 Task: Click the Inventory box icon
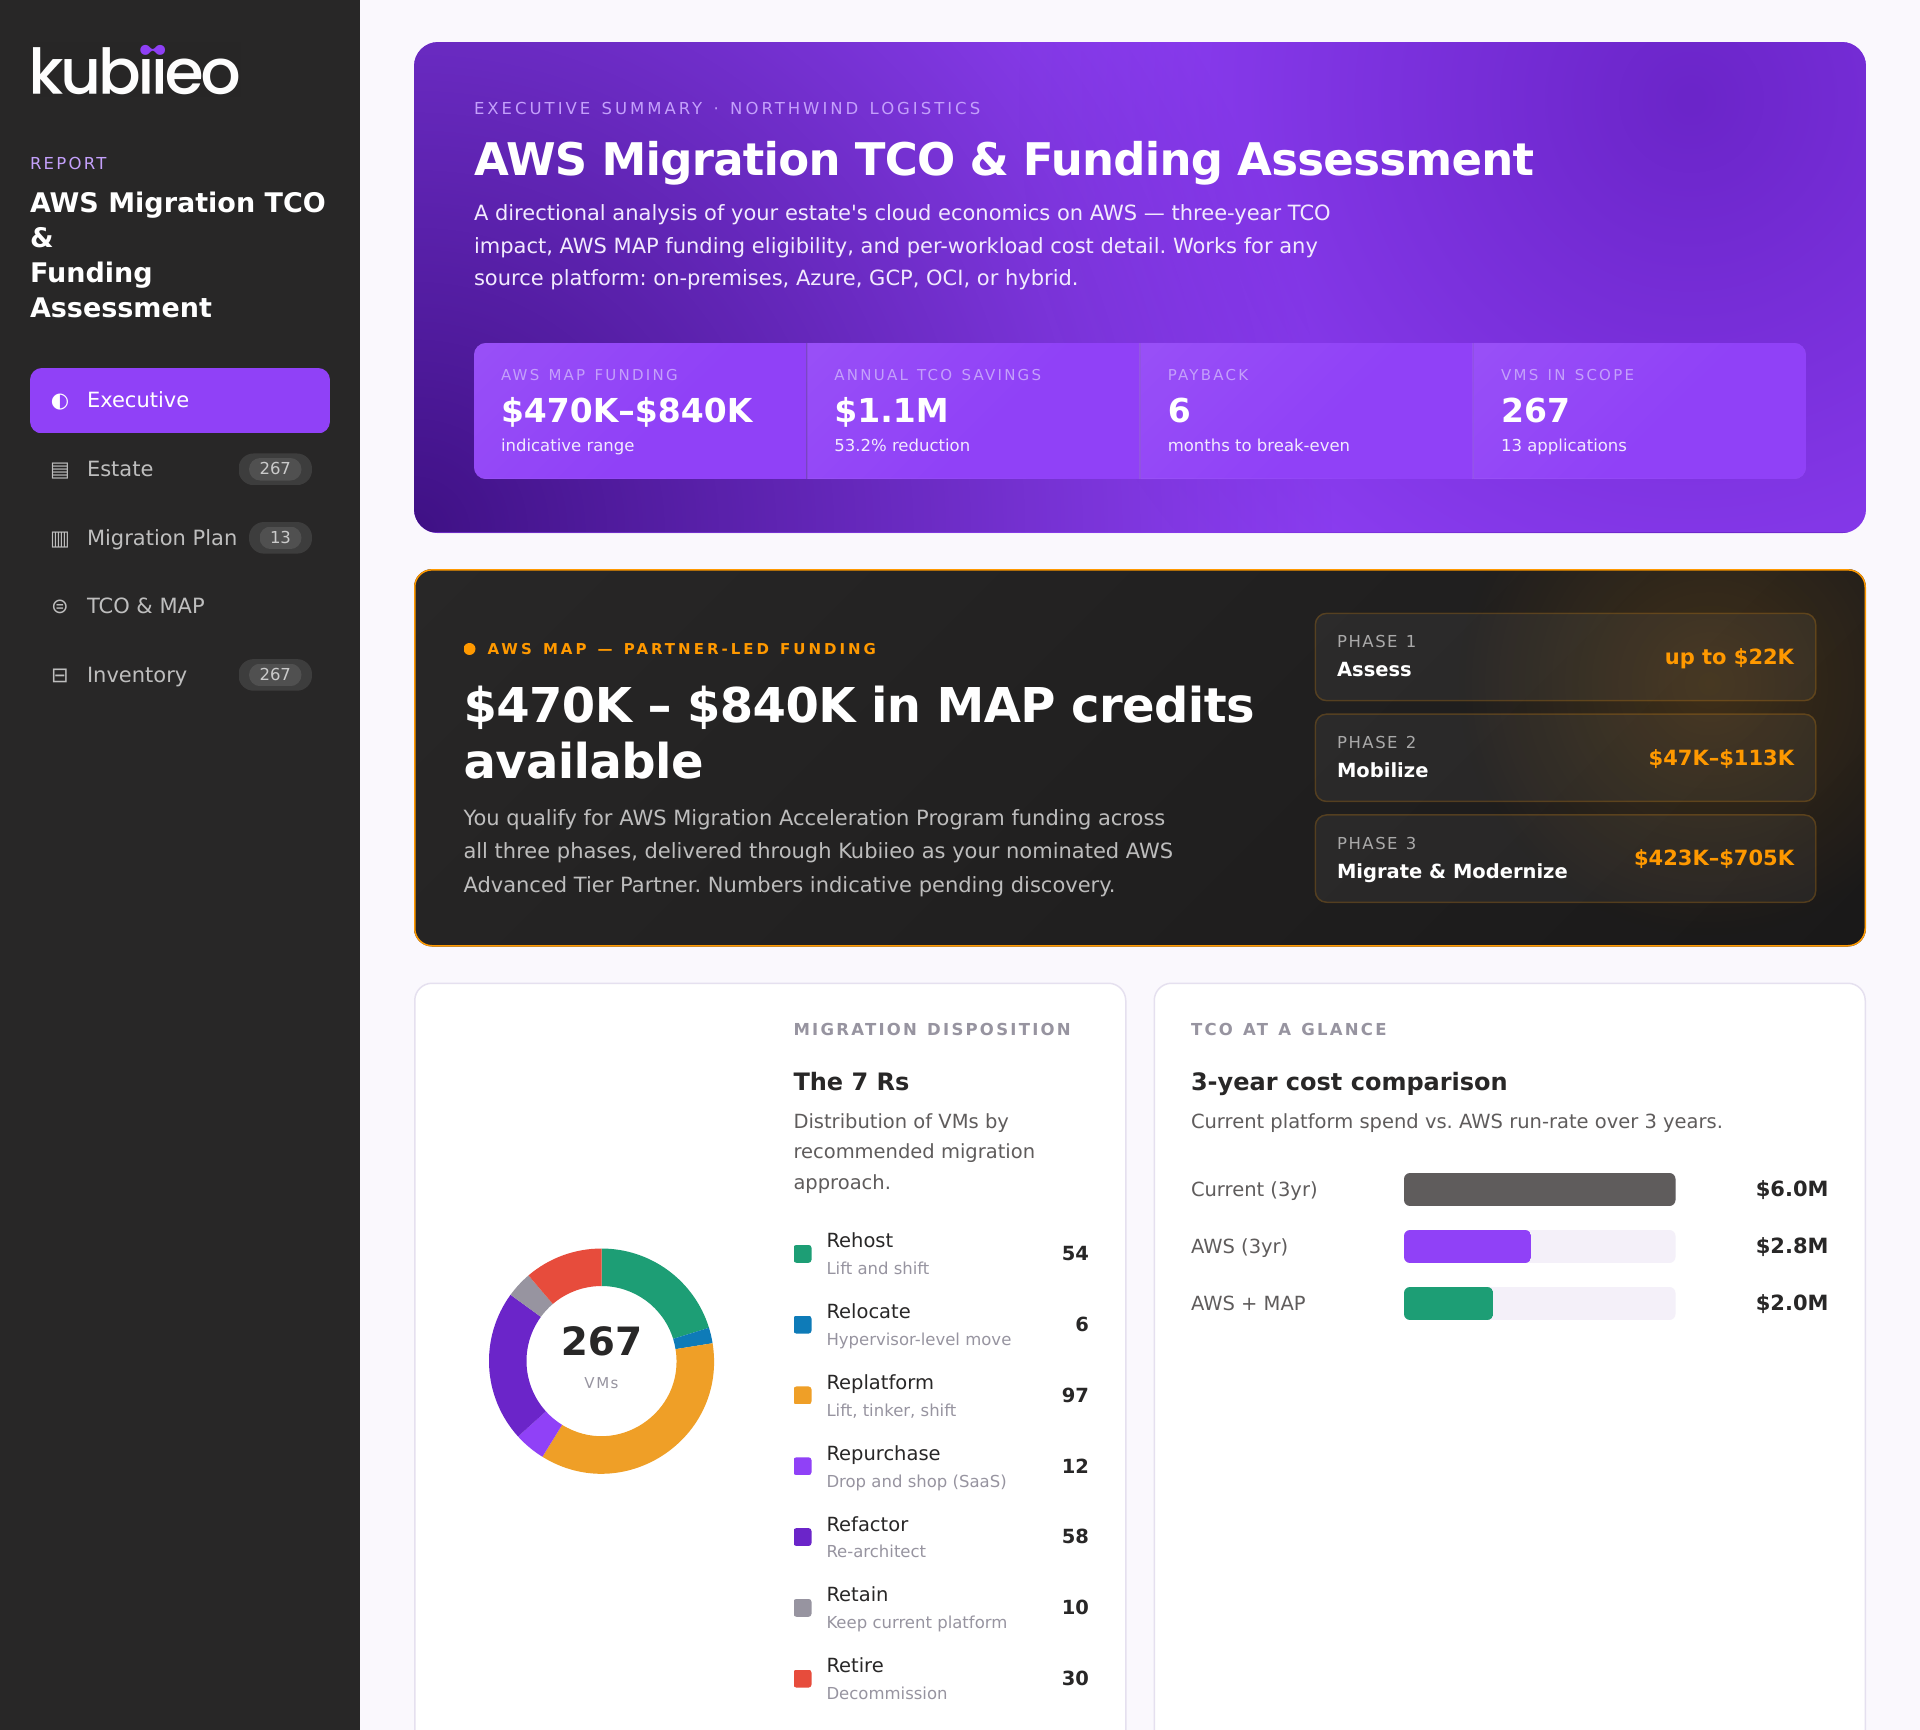60,676
